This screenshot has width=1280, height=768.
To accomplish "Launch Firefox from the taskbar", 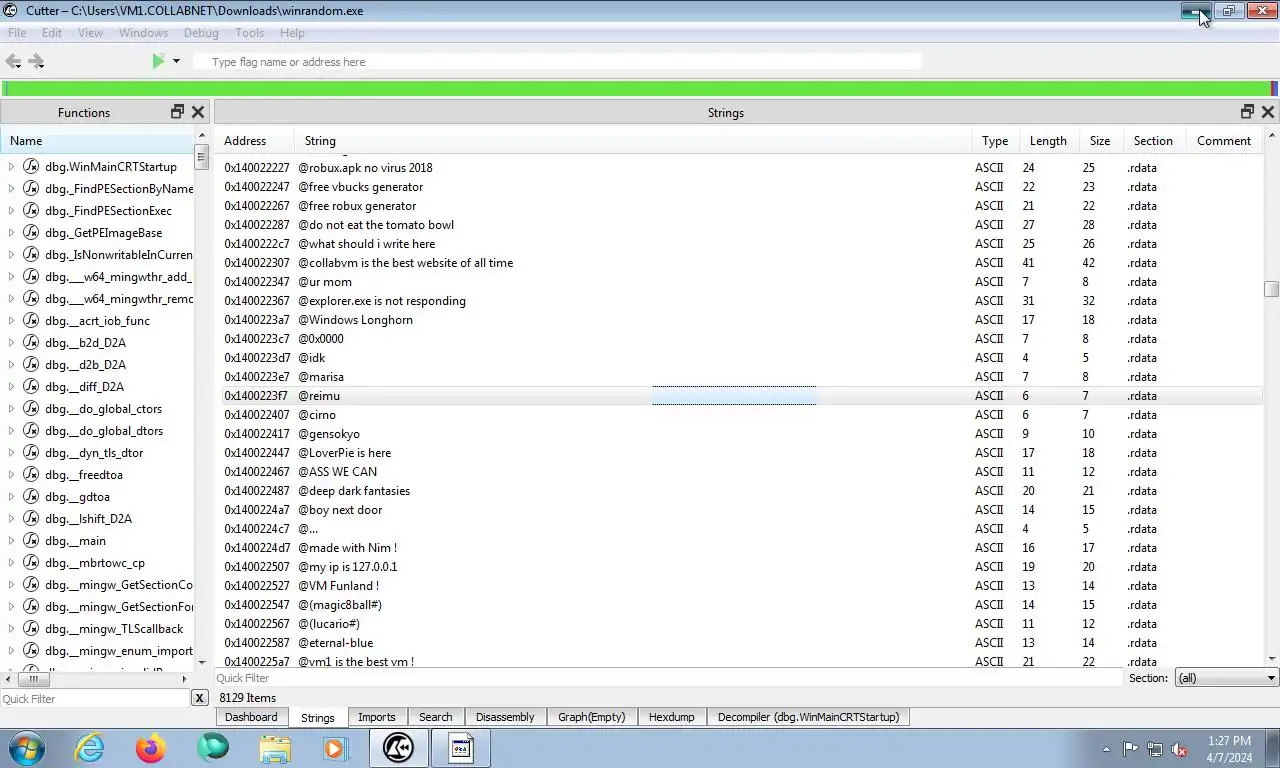I will pyautogui.click(x=151, y=747).
